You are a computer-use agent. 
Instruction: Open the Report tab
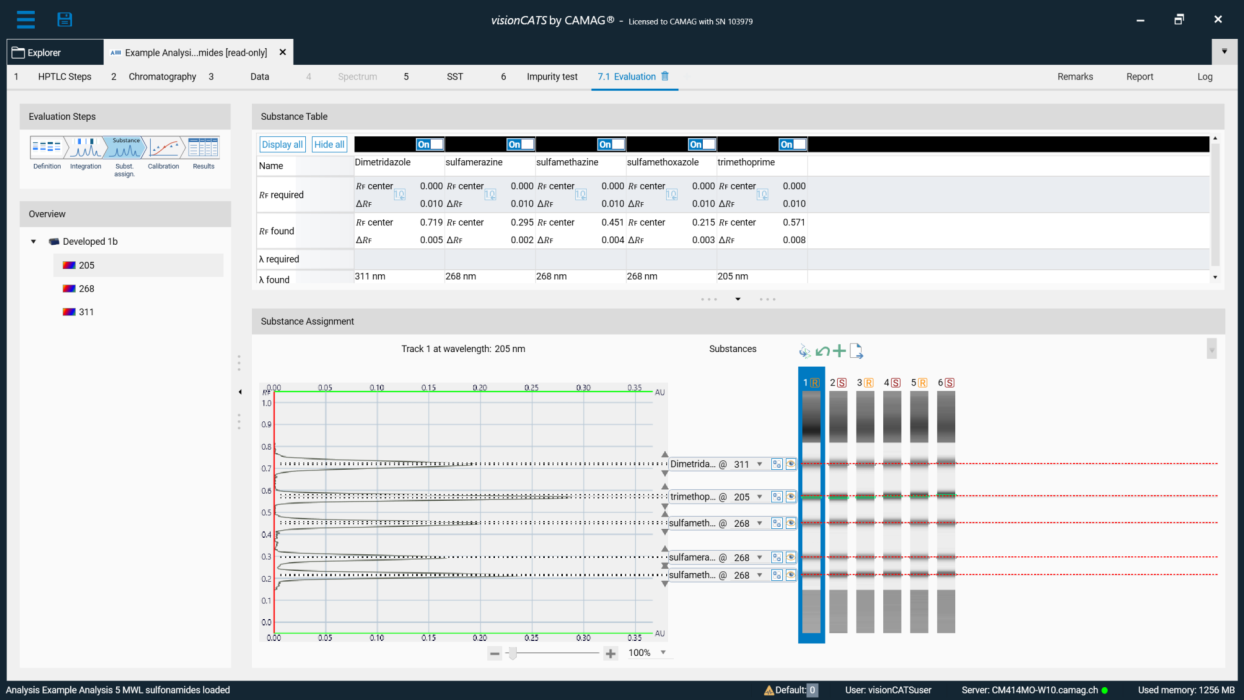click(1139, 76)
